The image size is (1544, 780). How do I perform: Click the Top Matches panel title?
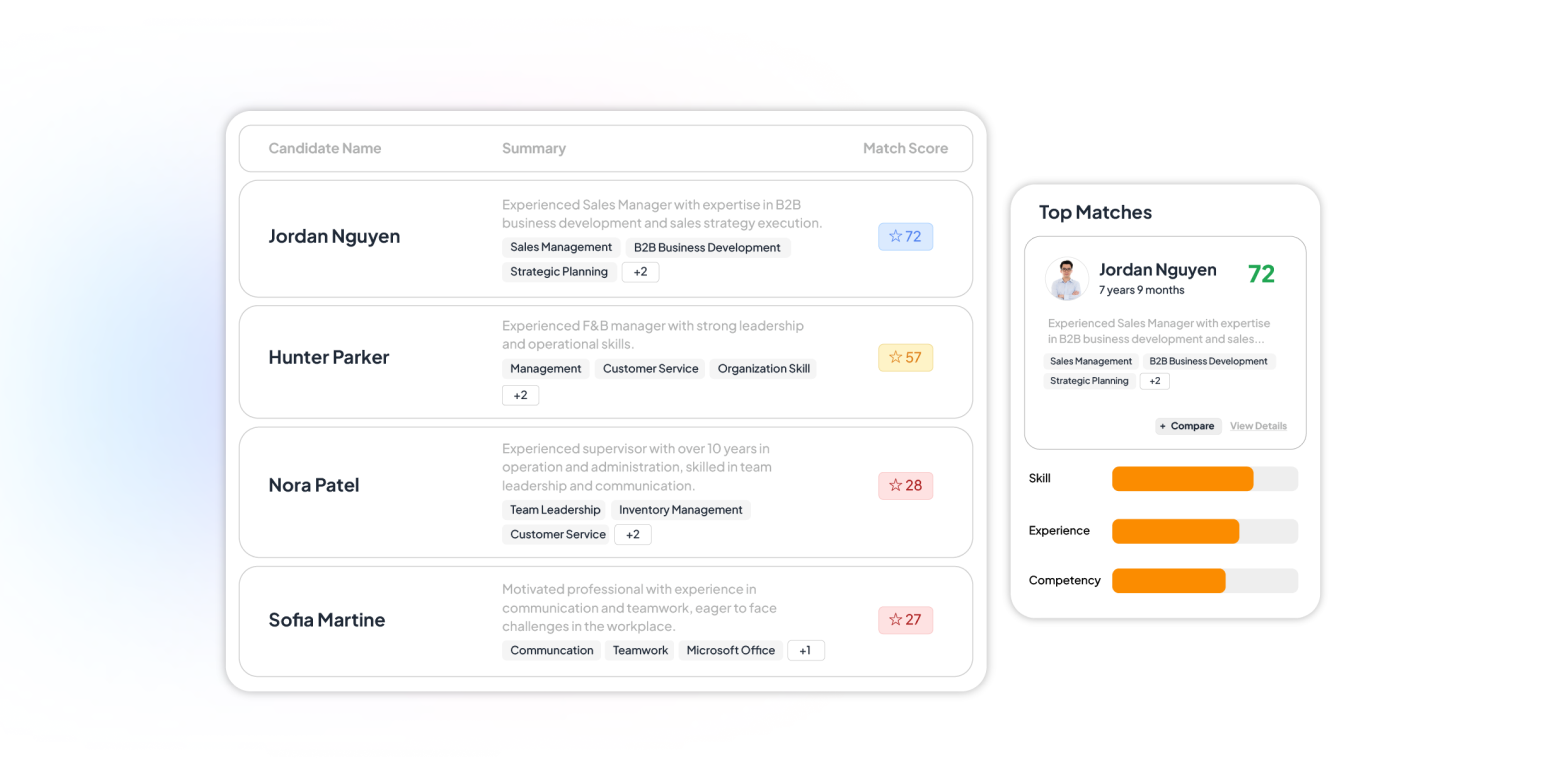1095,212
